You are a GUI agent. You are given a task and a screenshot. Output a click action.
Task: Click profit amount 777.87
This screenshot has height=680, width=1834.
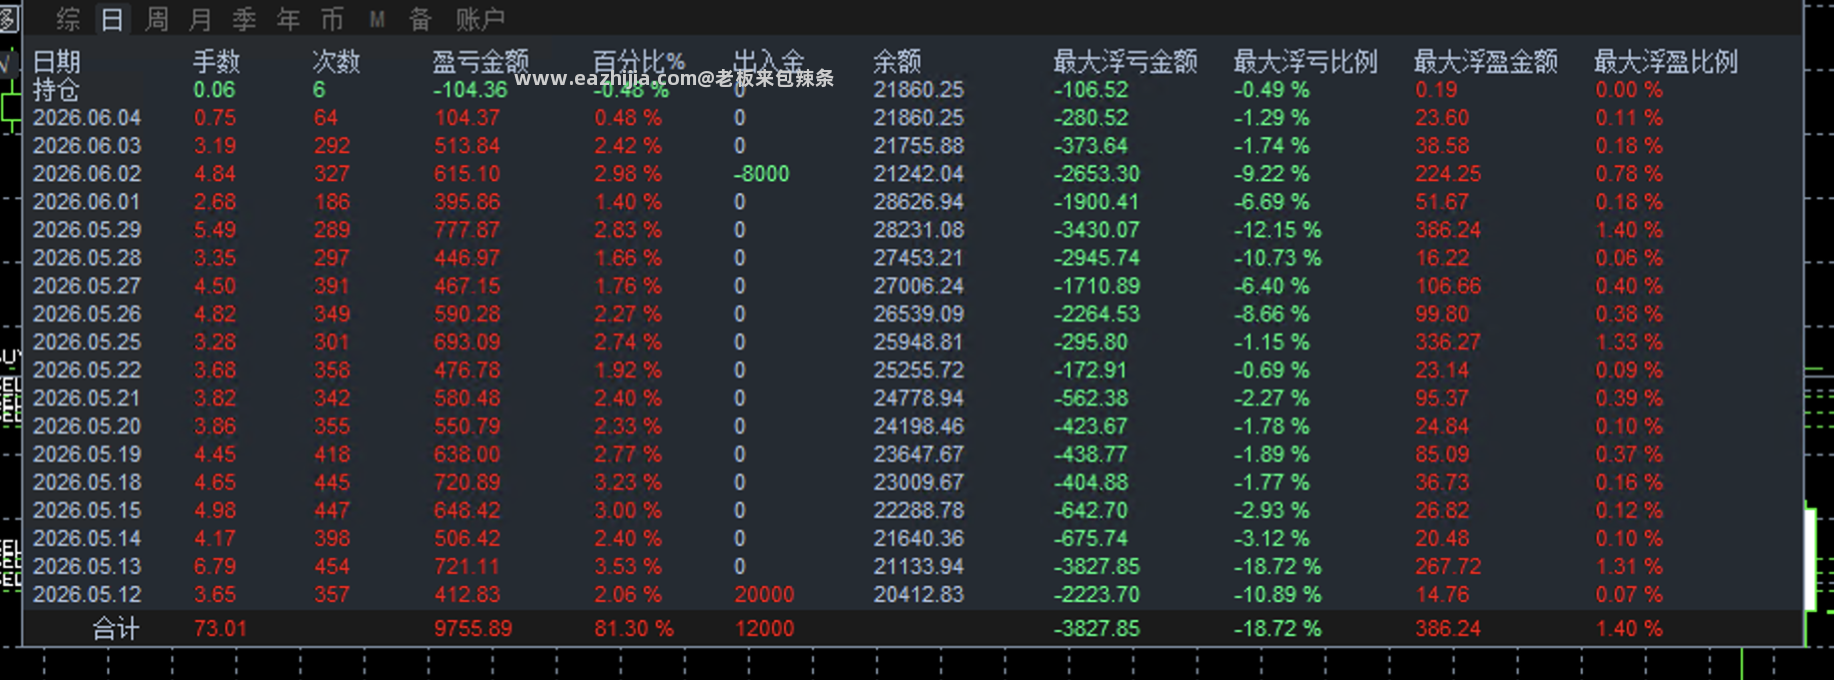467,230
